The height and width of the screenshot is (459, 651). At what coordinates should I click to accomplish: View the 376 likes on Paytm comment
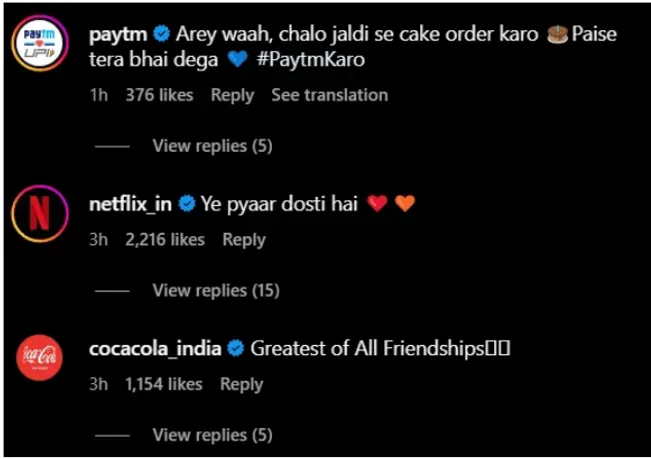pyautogui.click(x=159, y=95)
